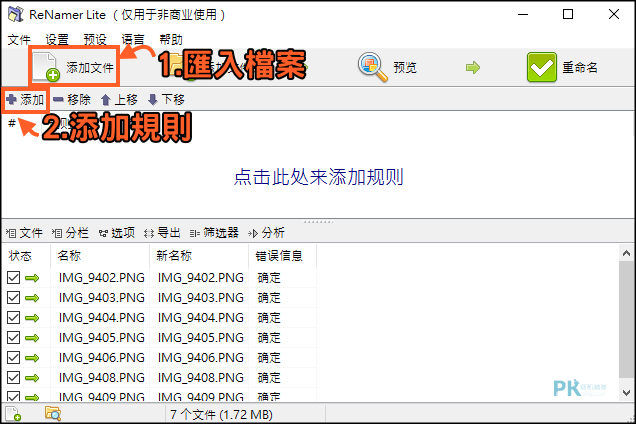636x424 pixels.
Task: Click the # column header in rules list
Action: click(12, 123)
